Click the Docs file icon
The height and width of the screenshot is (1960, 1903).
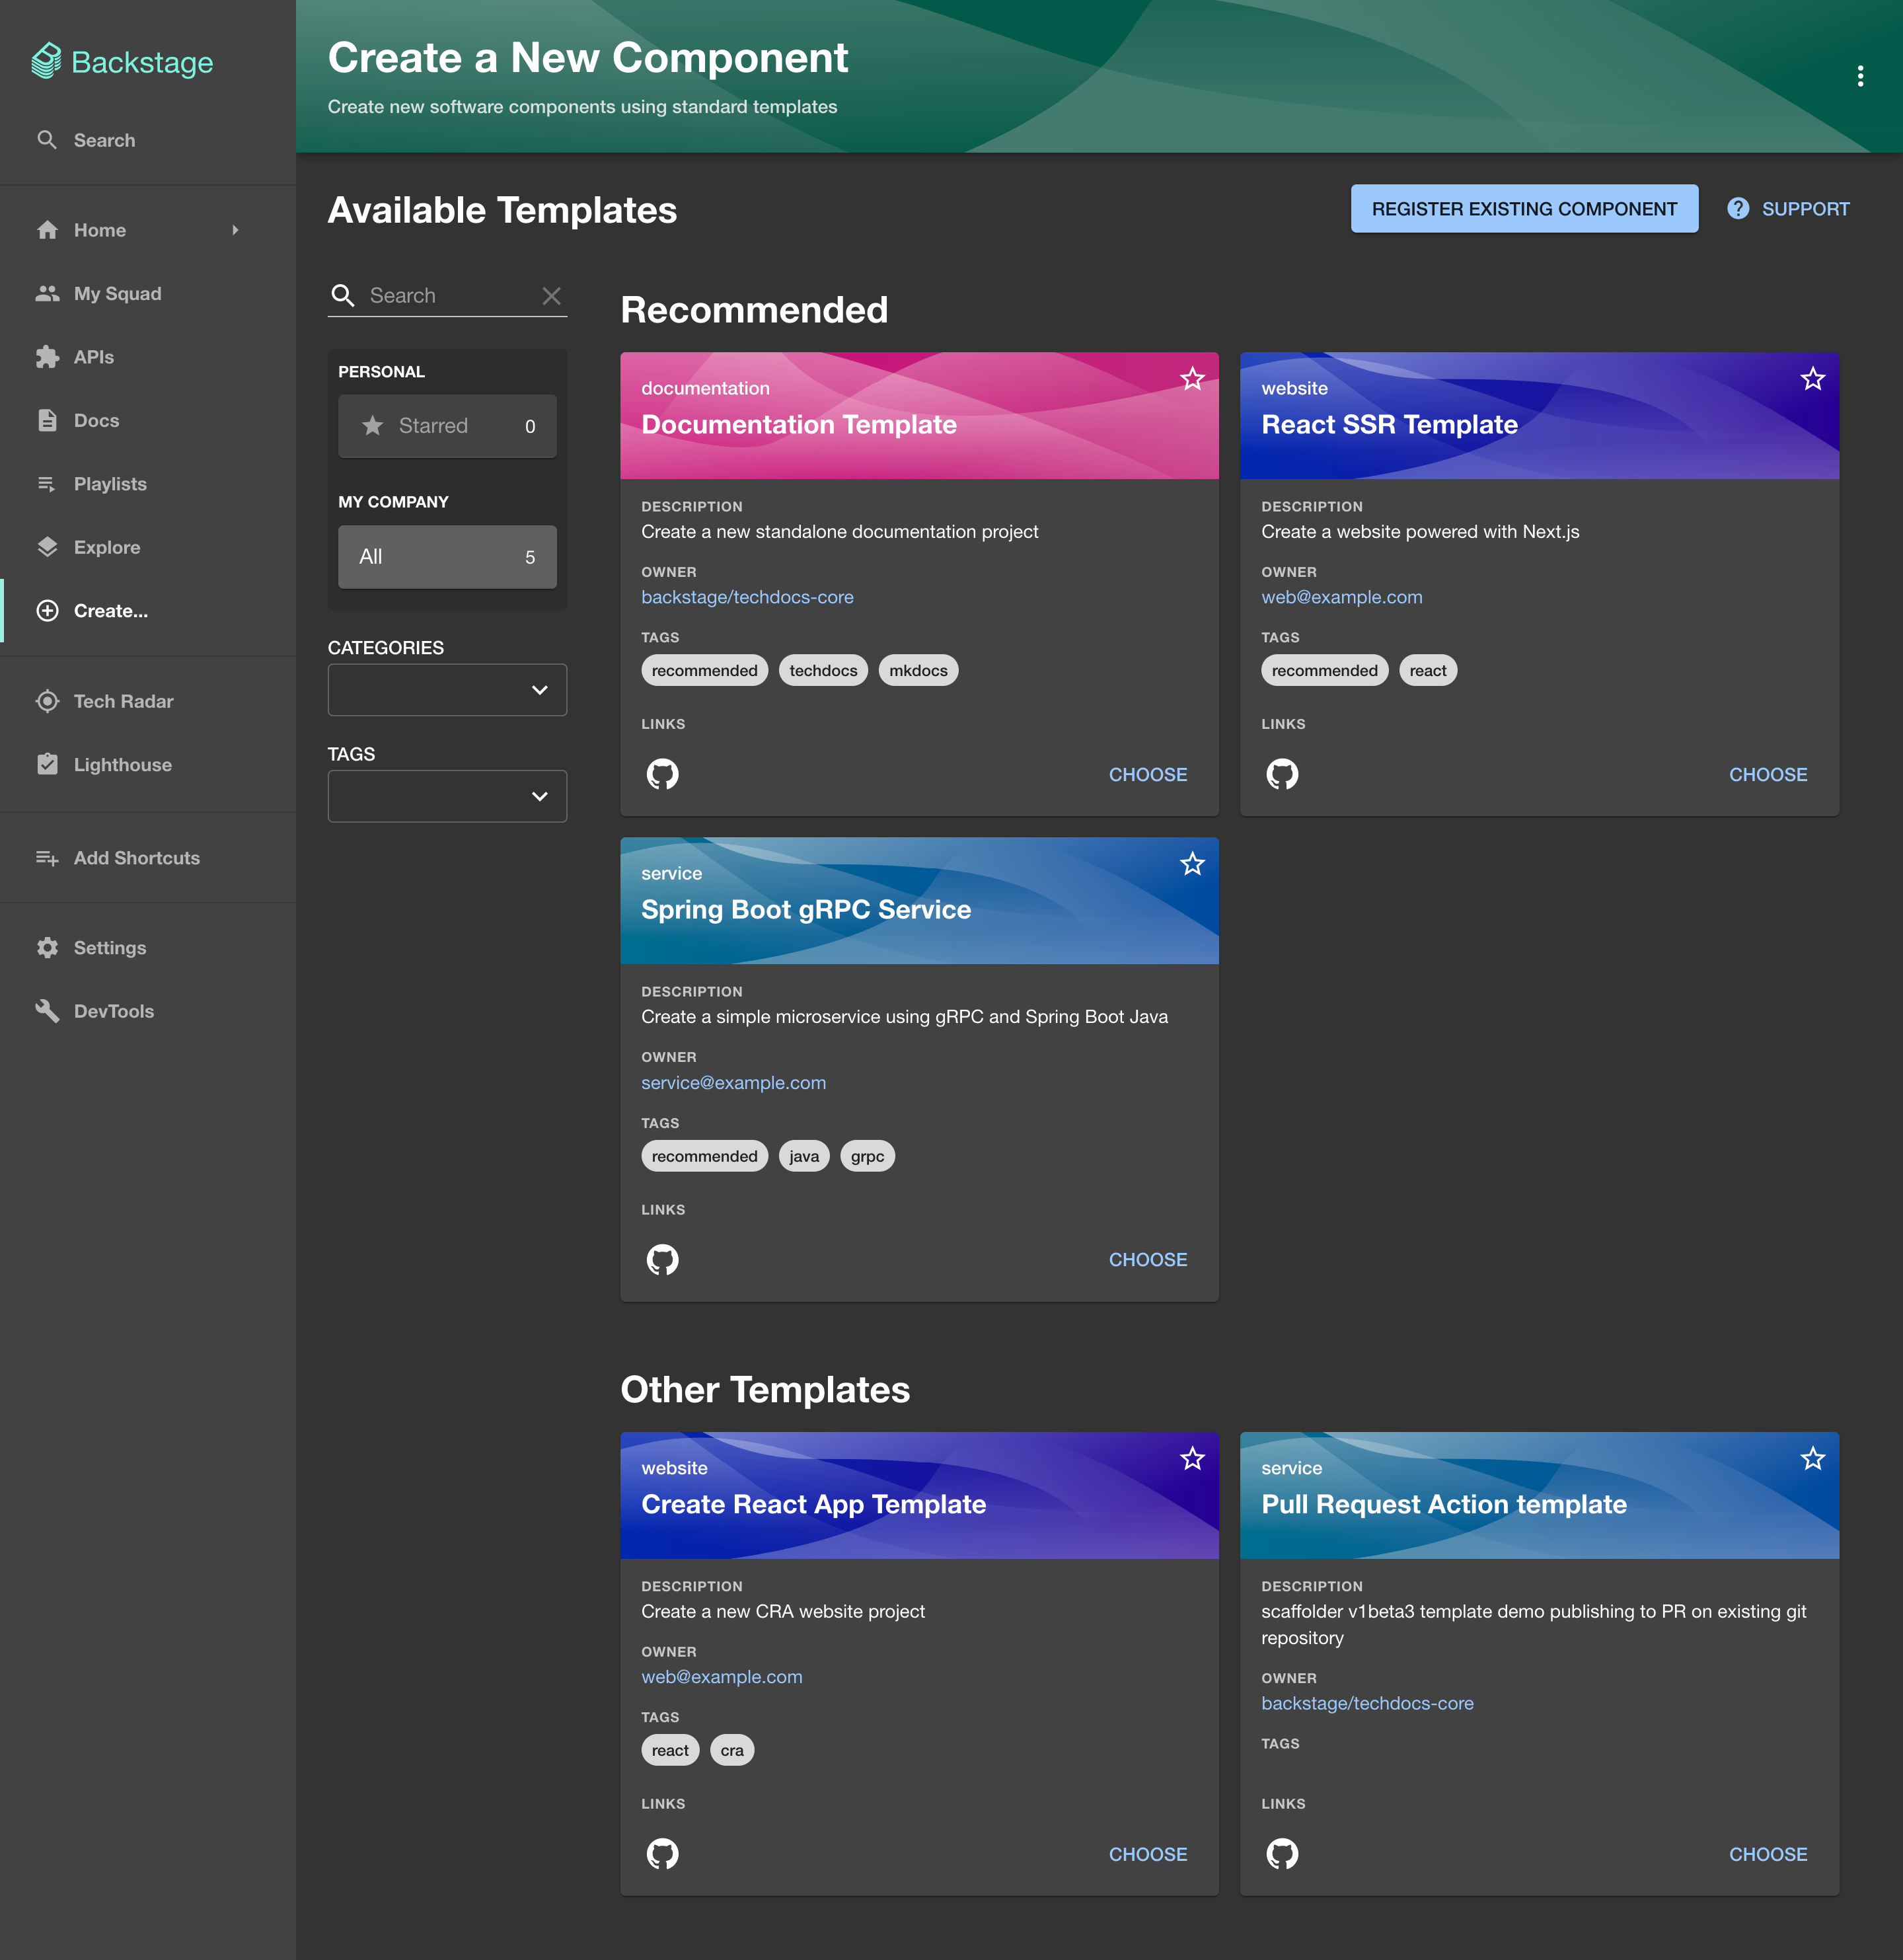click(47, 420)
